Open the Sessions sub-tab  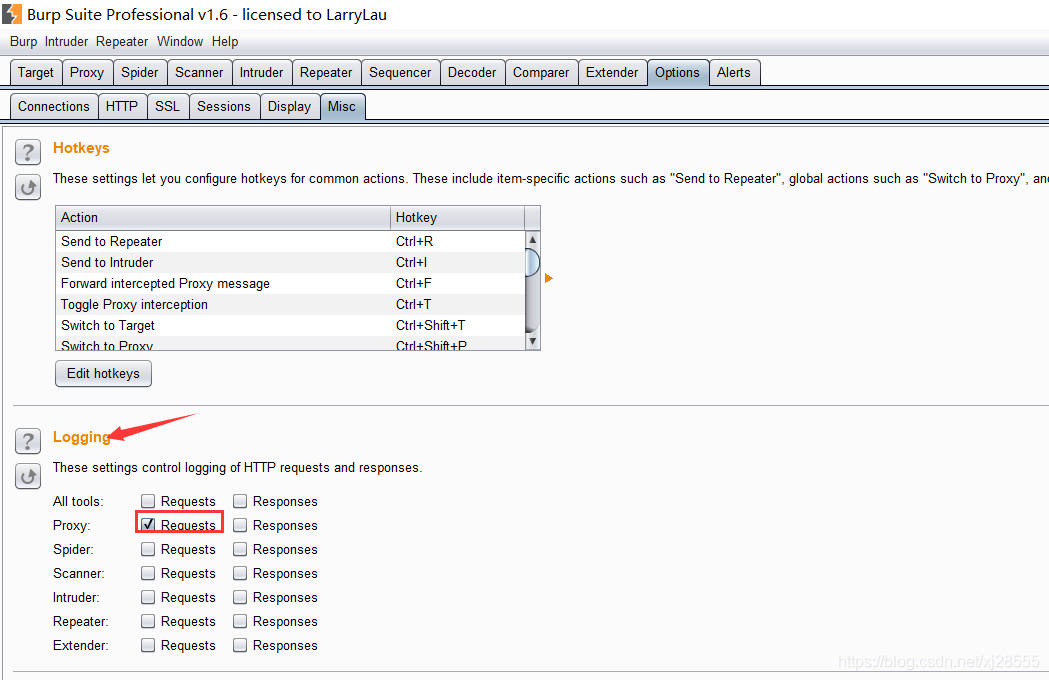pyautogui.click(x=223, y=106)
